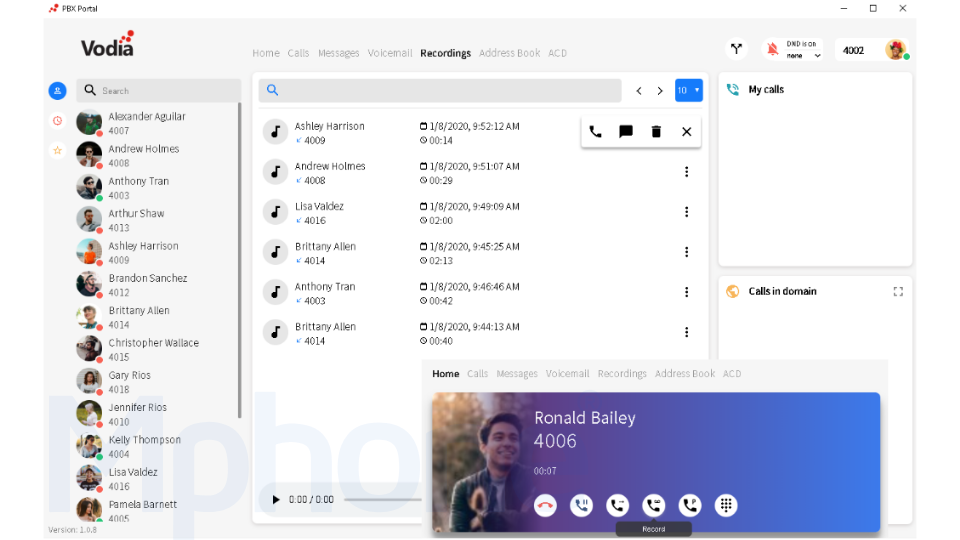Open ACD tab in top navigation
960x540 pixels.
pyautogui.click(x=557, y=53)
